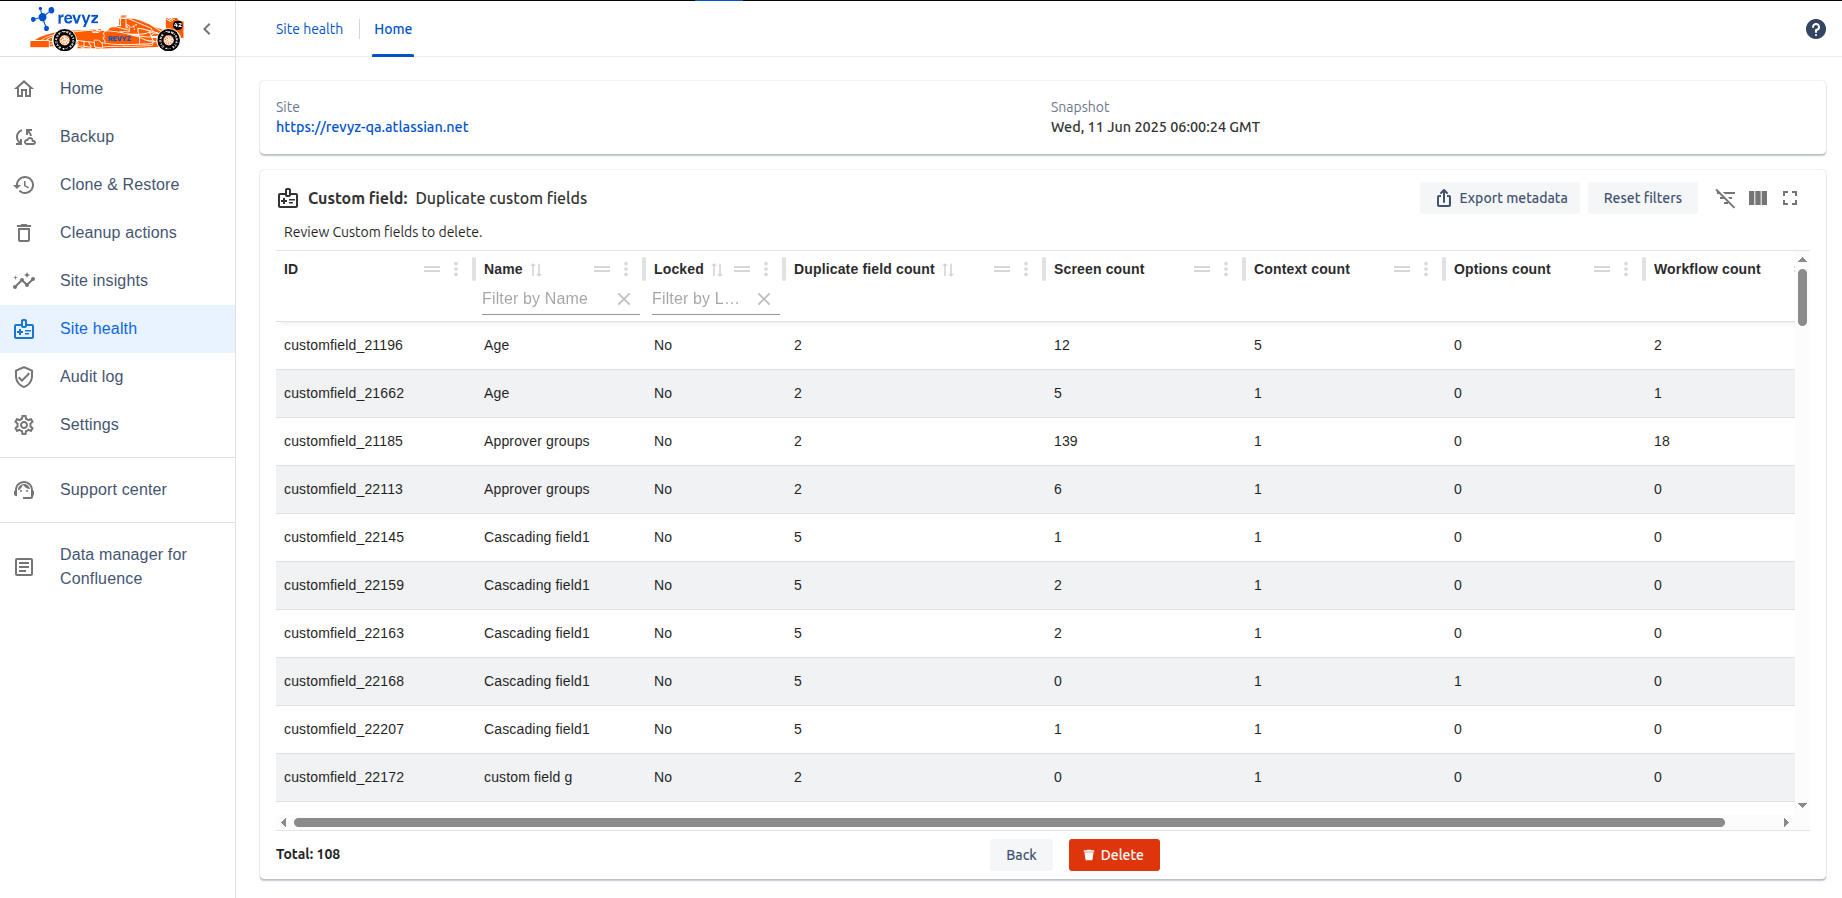
Task: Open the help question mark icon
Action: 1815,29
